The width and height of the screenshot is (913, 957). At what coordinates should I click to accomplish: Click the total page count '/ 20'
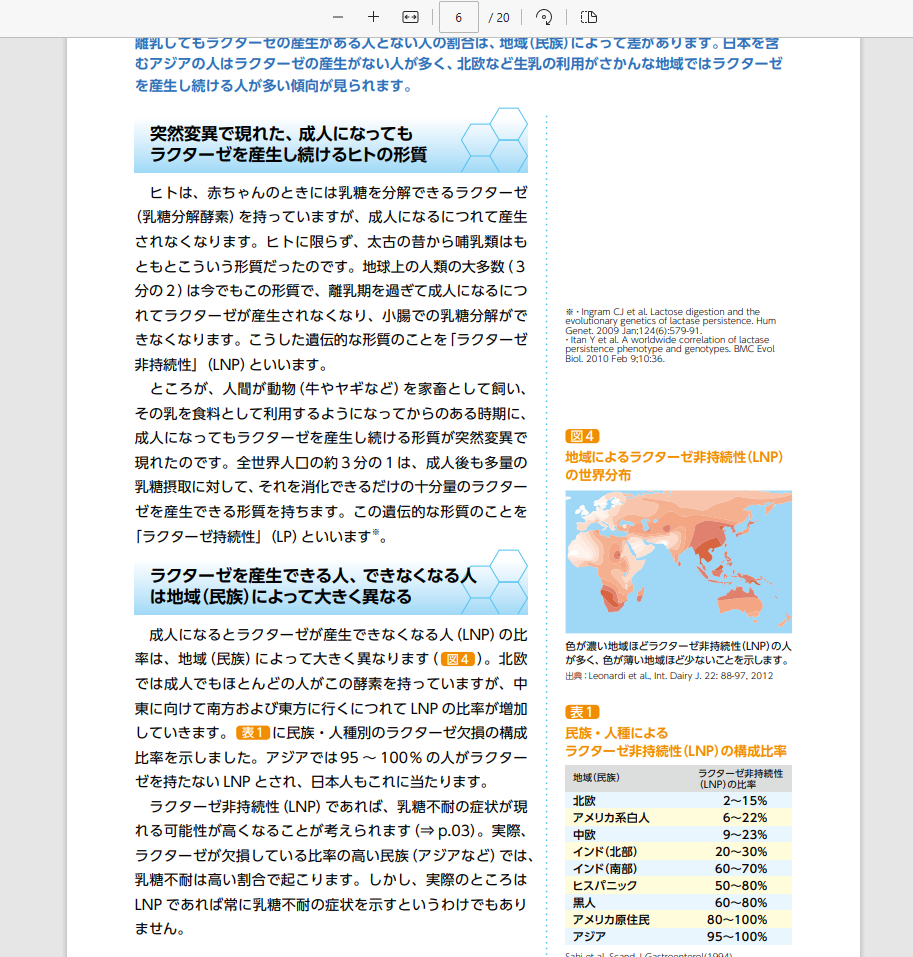[499, 17]
